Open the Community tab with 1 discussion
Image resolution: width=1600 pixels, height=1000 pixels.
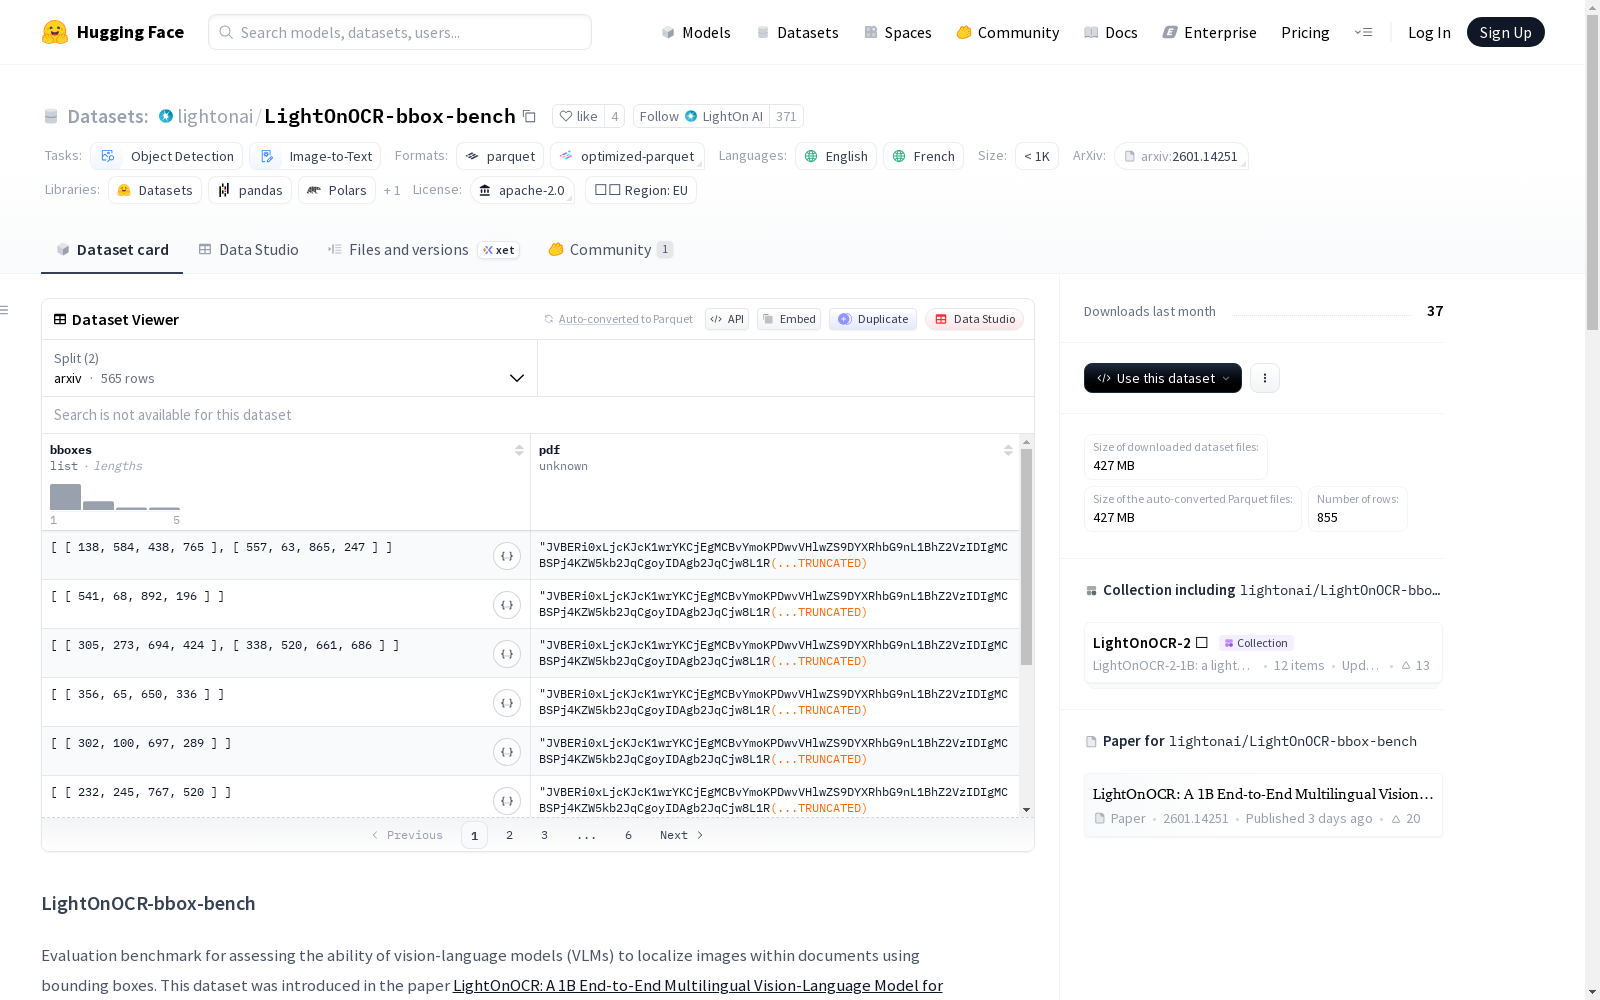(x=610, y=250)
